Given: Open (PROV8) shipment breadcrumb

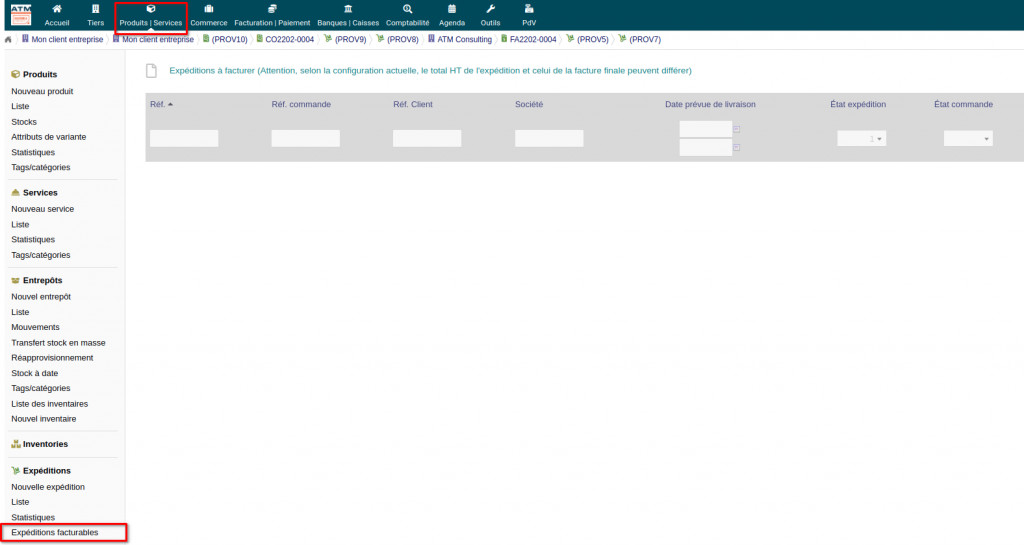Looking at the screenshot, I should click(x=398, y=40).
